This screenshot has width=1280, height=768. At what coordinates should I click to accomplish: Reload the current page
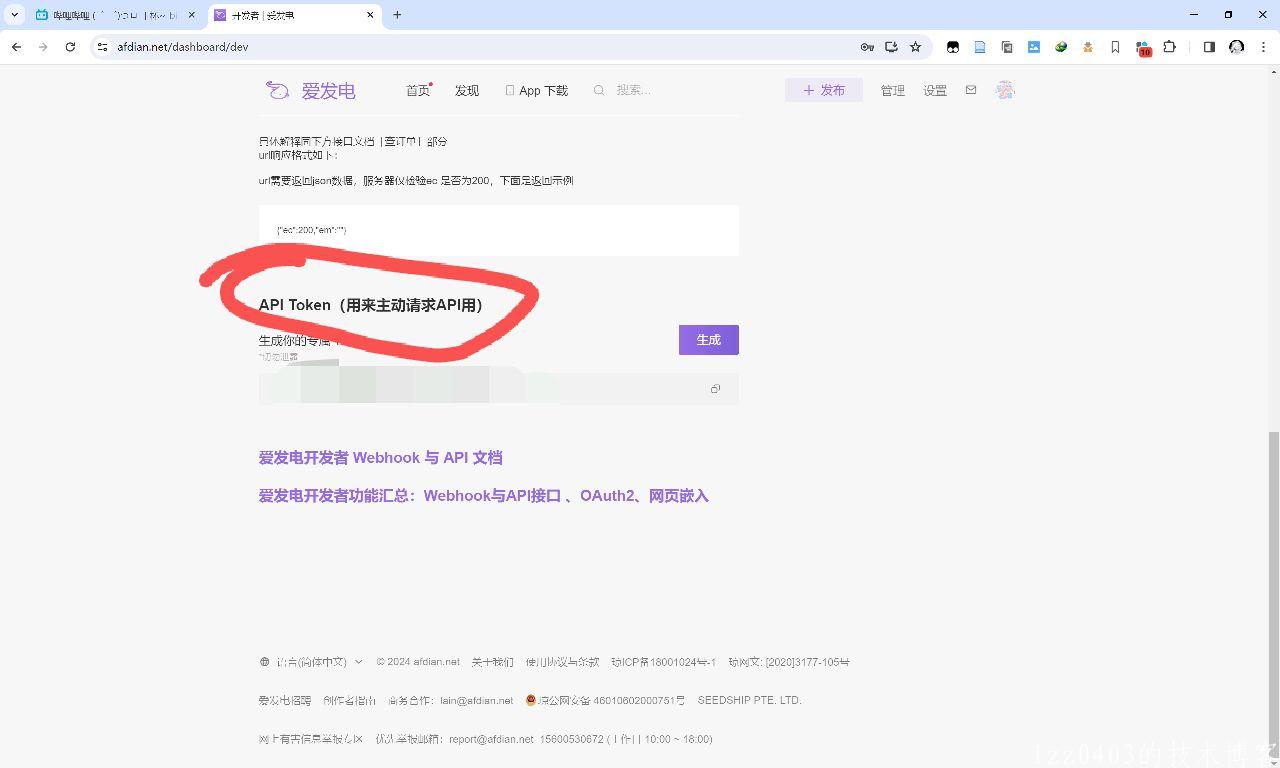pyautogui.click(x=70, y=47)
